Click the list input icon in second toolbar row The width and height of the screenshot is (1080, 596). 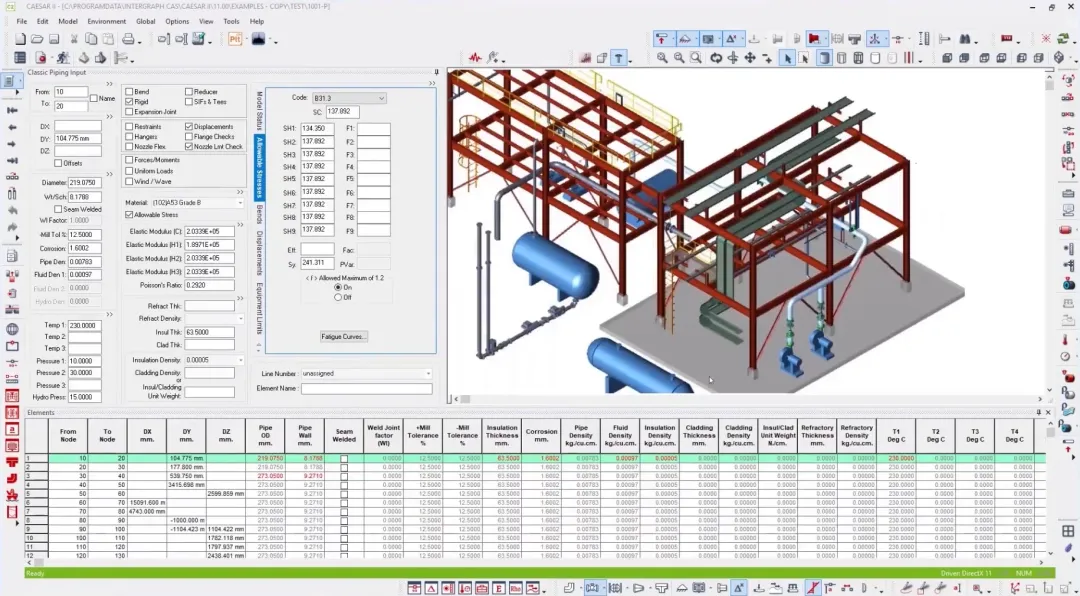click(20, 58)
